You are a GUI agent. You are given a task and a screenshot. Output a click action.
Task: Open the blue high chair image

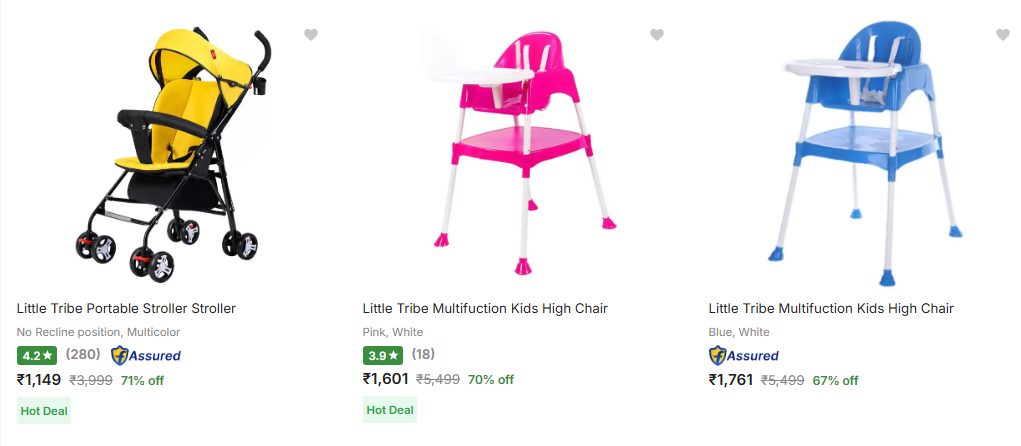tap(863, 150)
